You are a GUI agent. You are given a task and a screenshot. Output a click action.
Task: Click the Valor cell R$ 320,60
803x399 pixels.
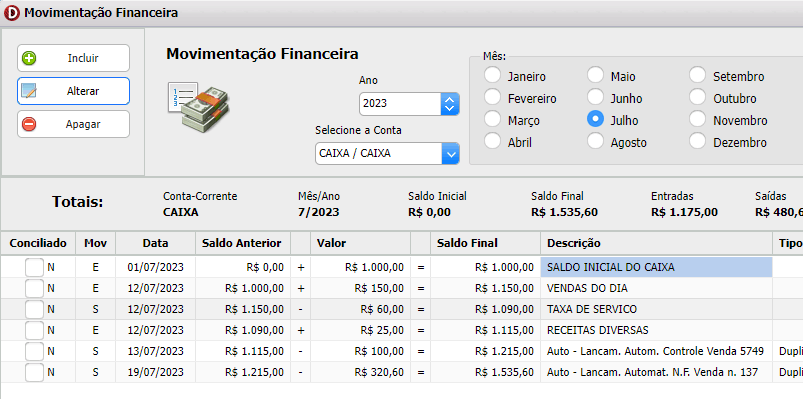point(361,372)
